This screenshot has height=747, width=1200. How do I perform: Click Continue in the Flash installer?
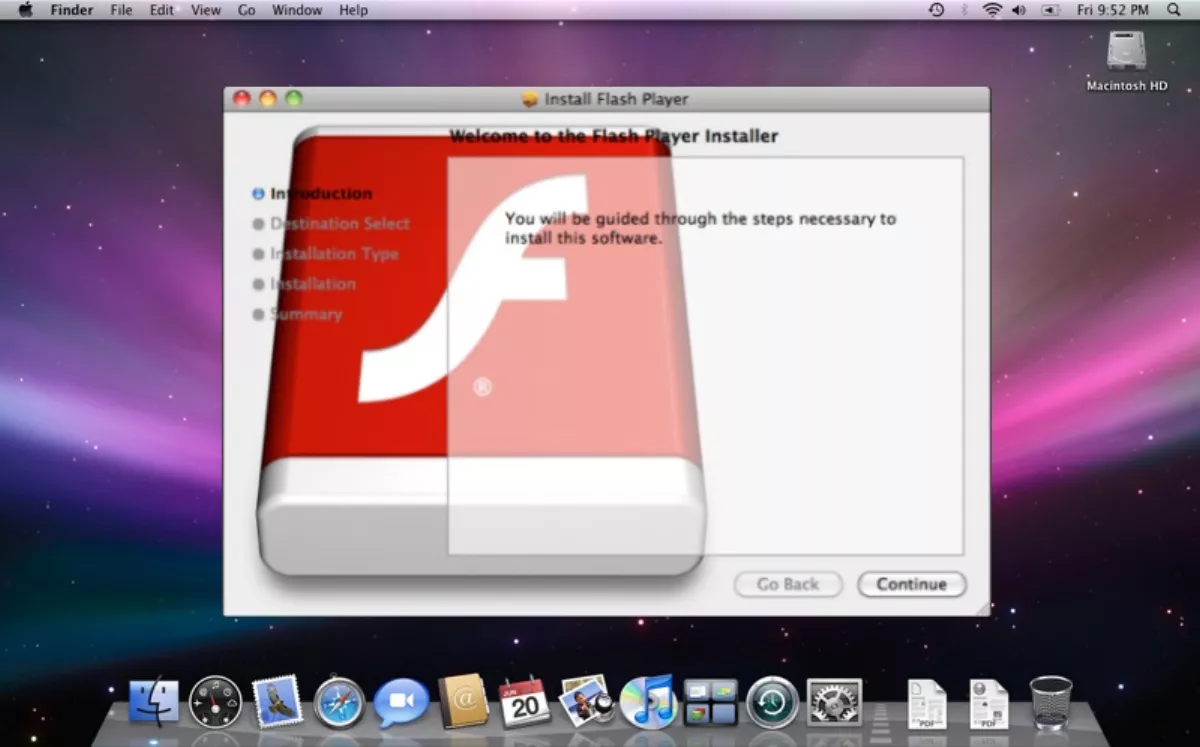[x=911, y=584]
